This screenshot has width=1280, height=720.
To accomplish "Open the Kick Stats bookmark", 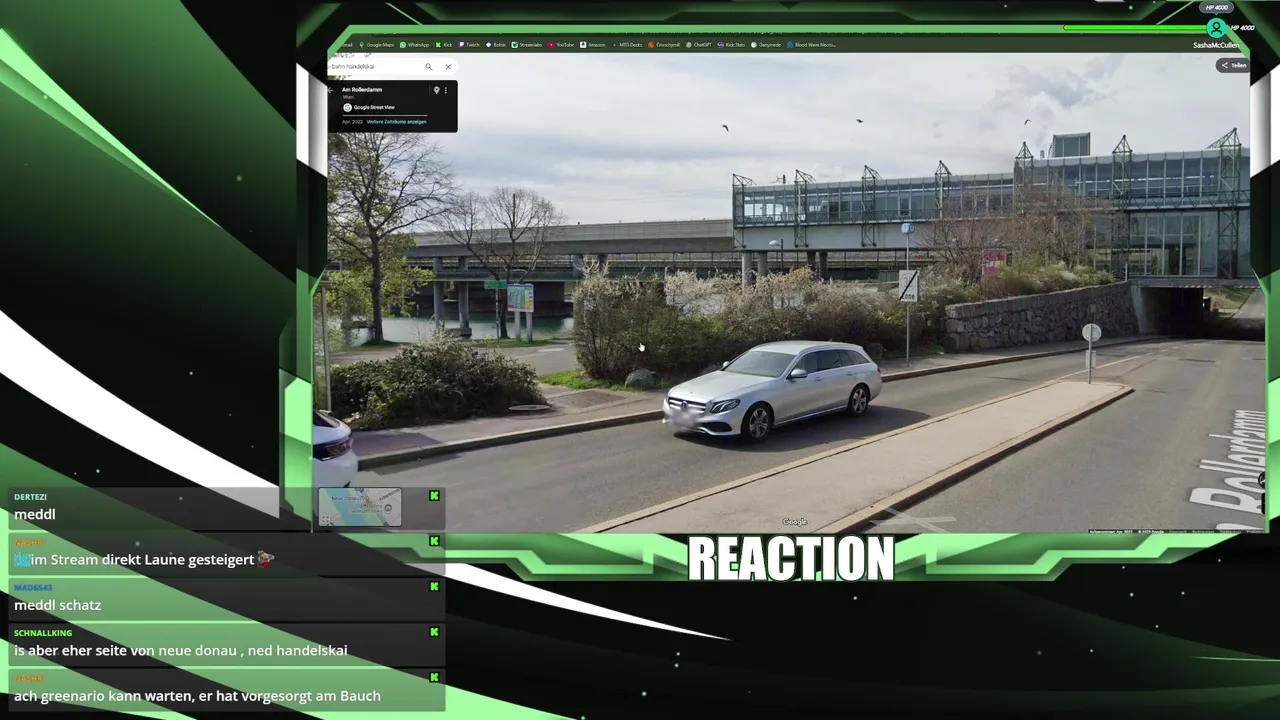I will point(731,45).
